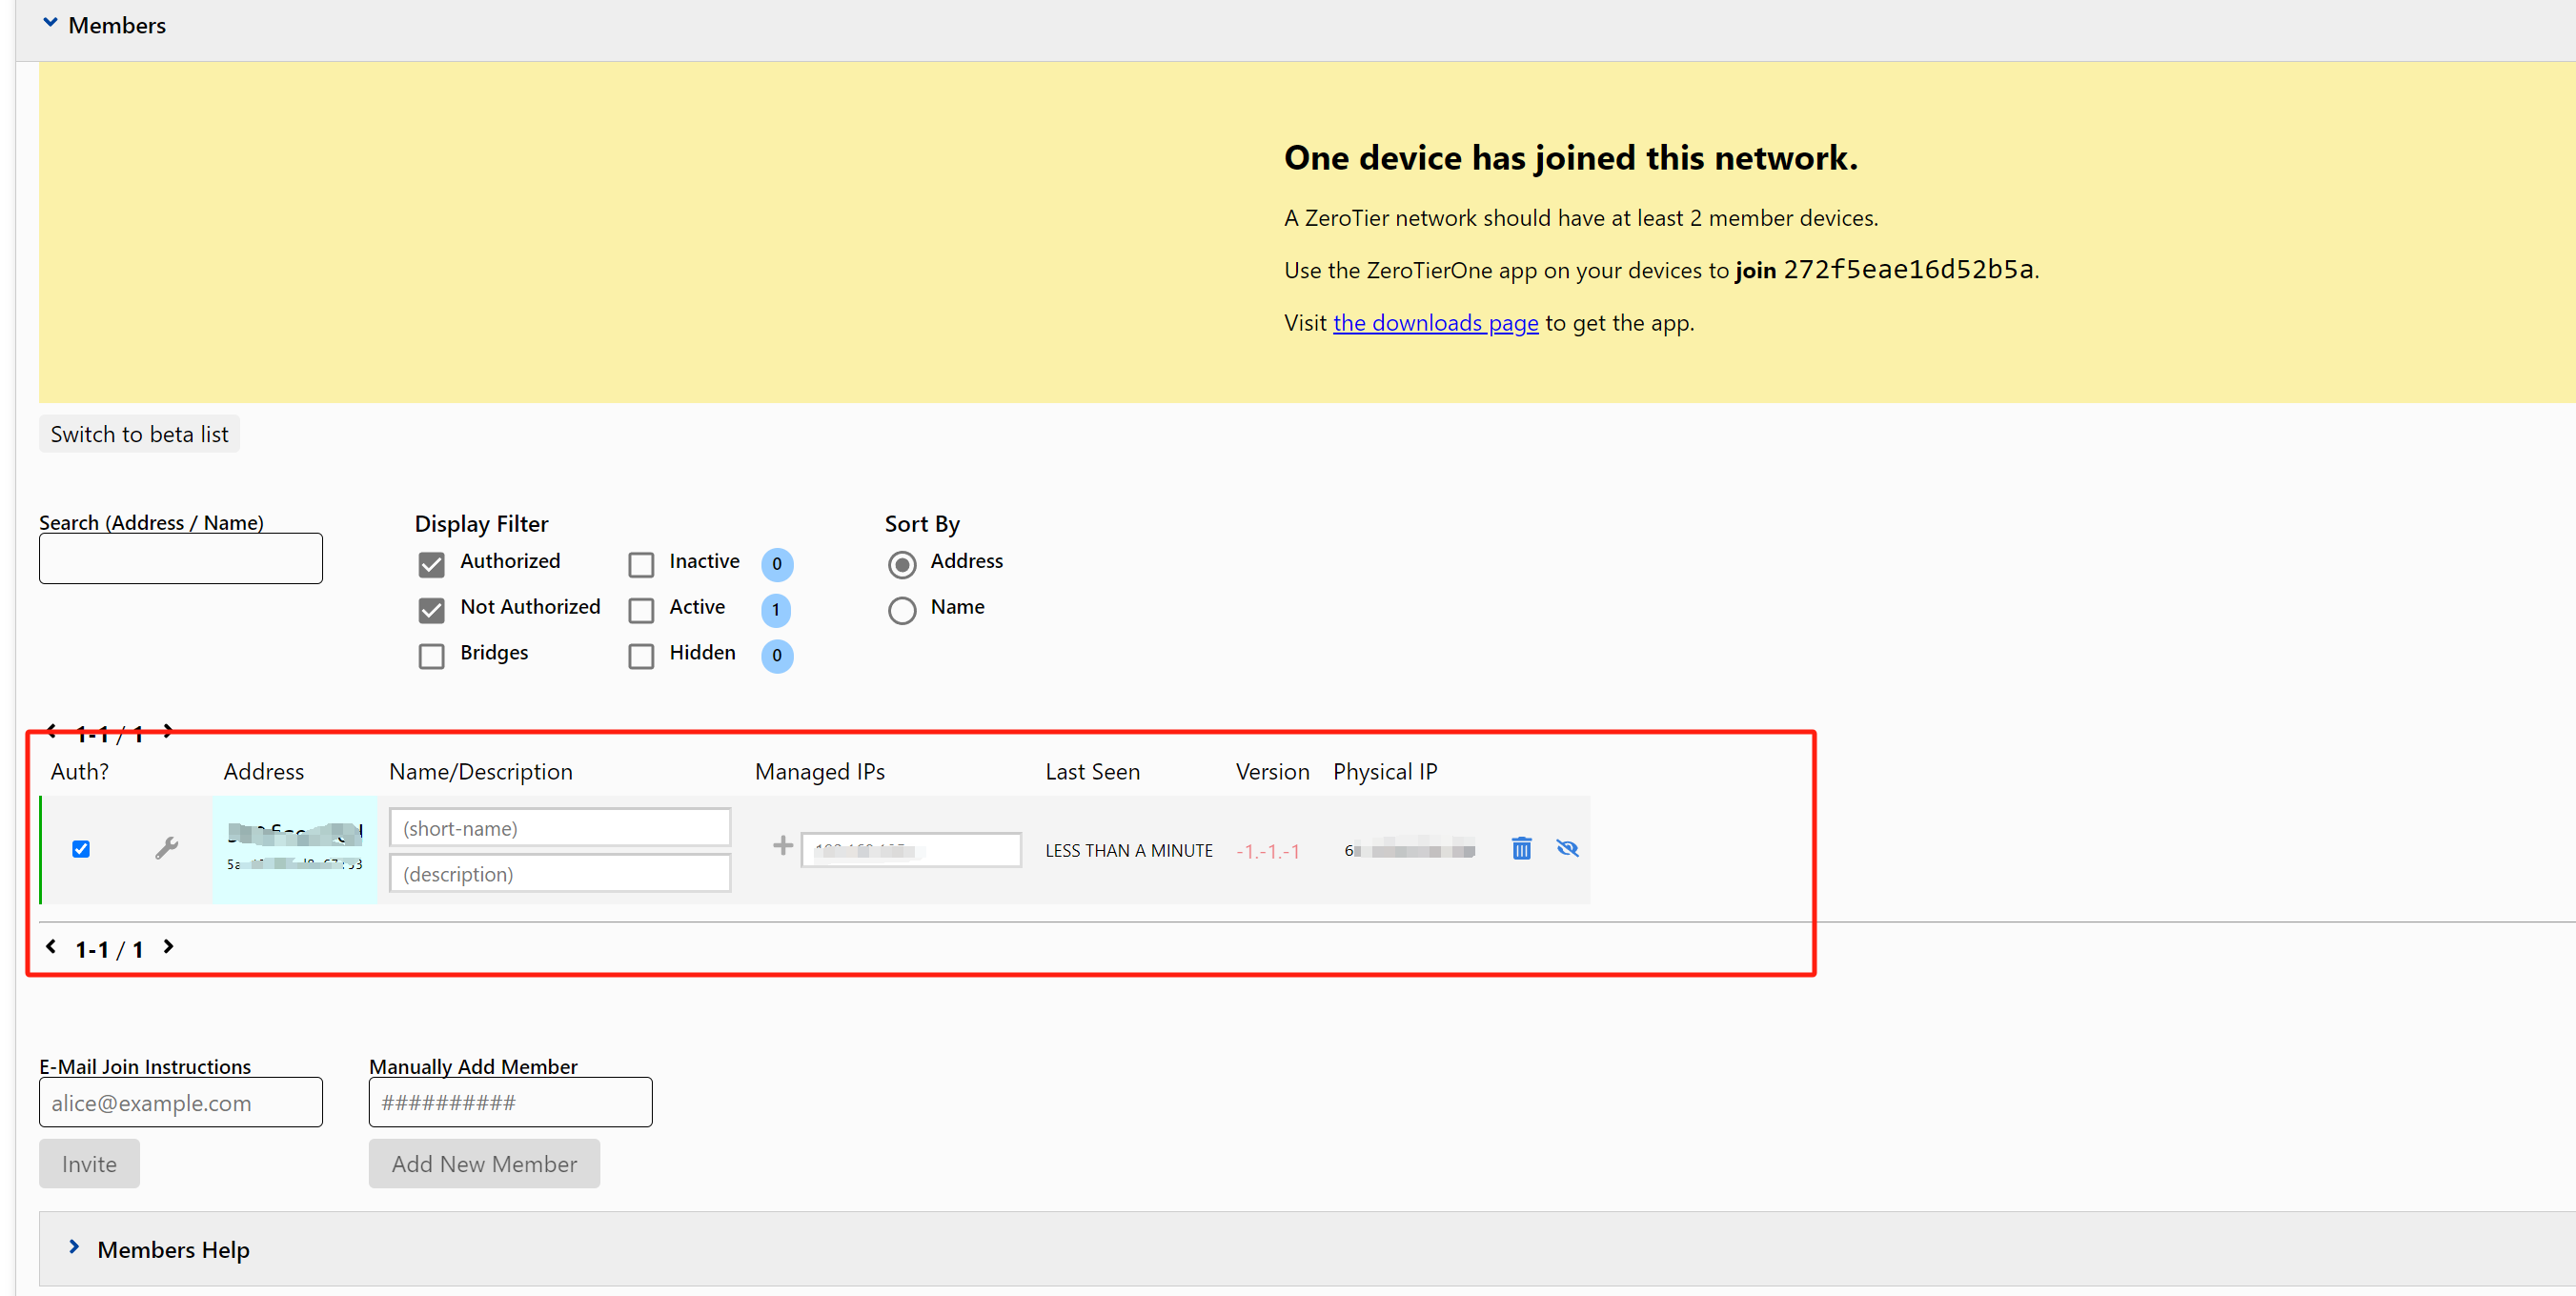Click the Invite button
The width and height of the screenshot is (2576, 1296).
pos(89,1164)
